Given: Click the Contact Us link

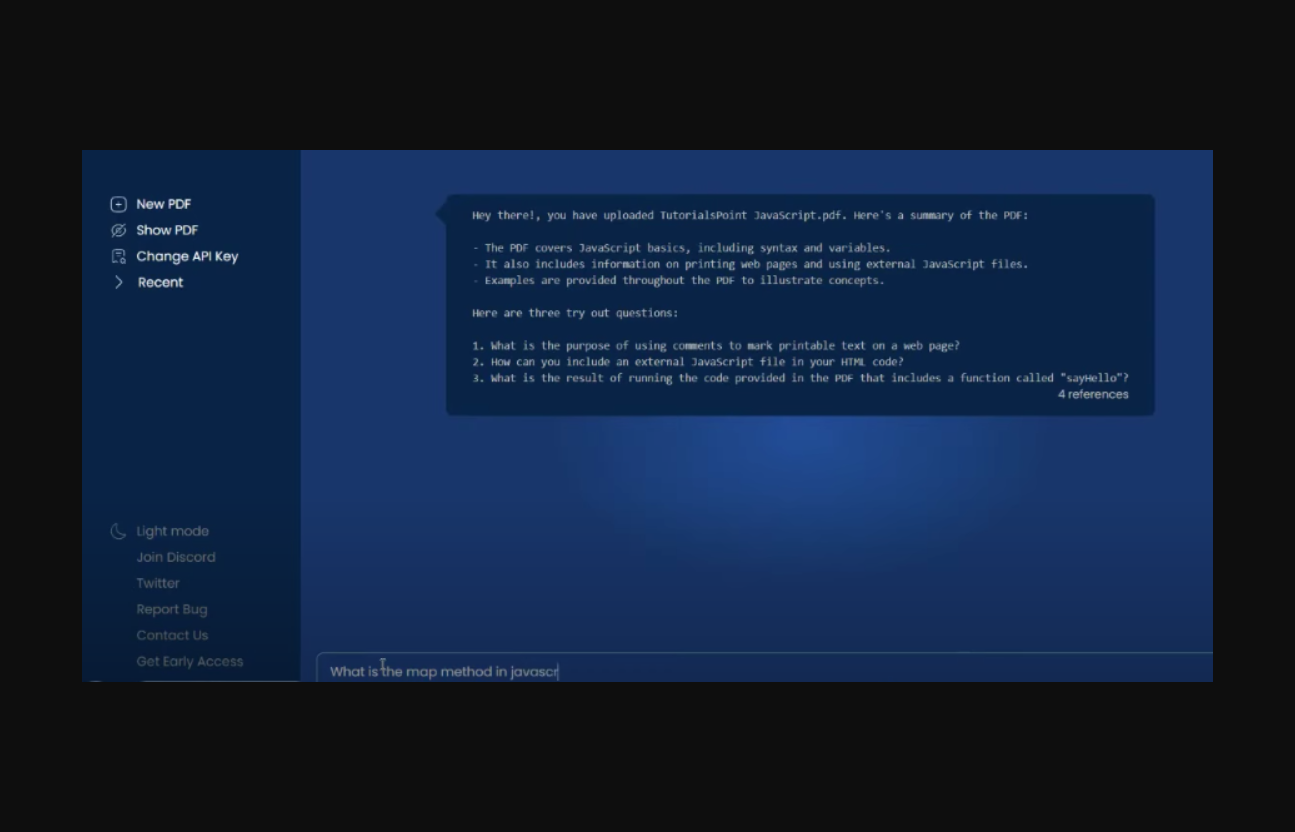Looking at the screenshot, I should point(172,635).
